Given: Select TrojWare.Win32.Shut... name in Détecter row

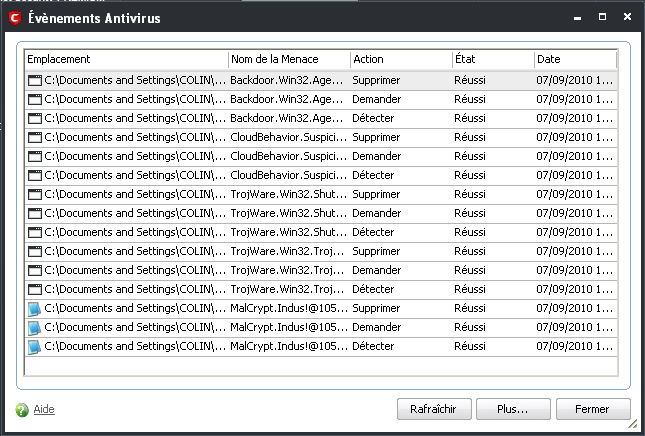Looking at the screenshot, I should (x=288, y=232).
